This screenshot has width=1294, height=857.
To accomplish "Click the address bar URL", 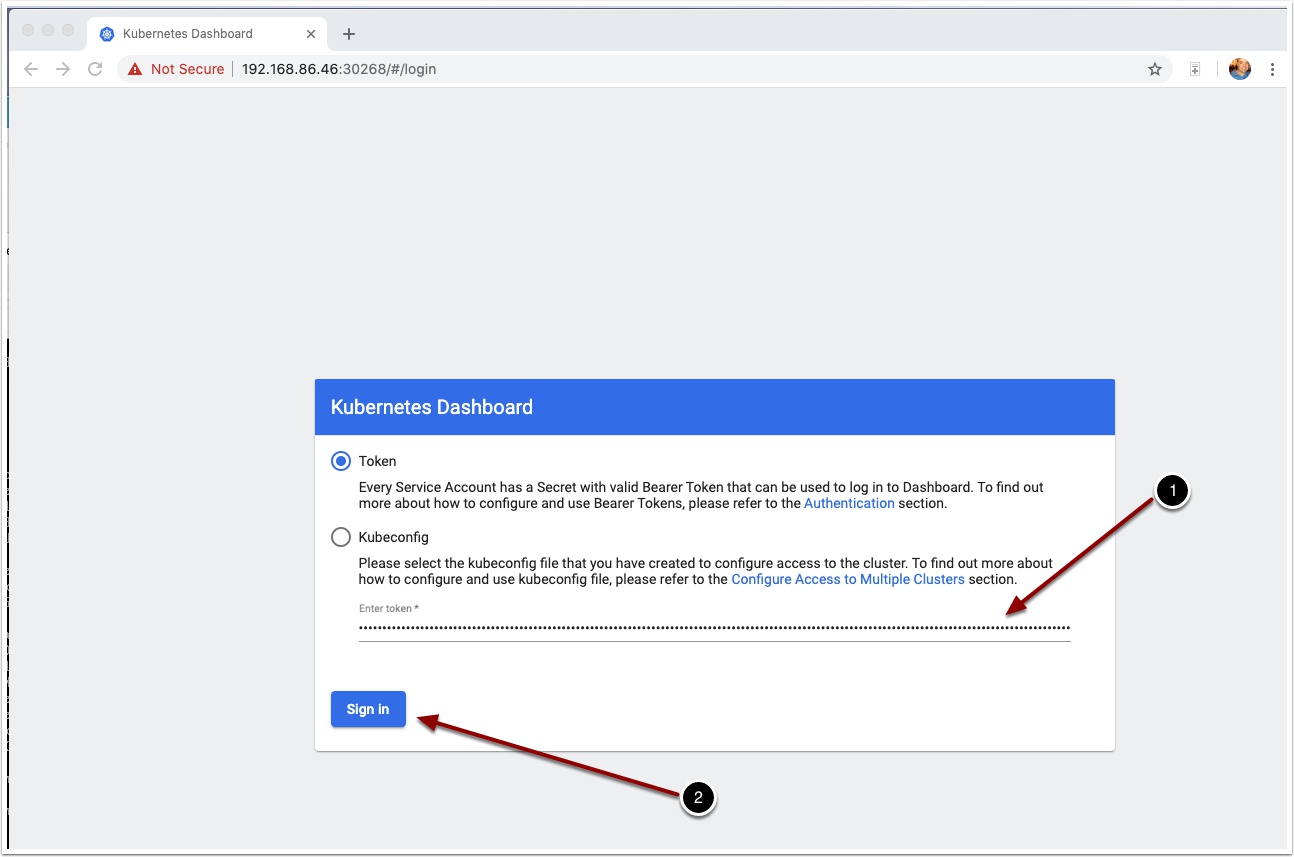I will pyautogui.click(x=339, y=69).
